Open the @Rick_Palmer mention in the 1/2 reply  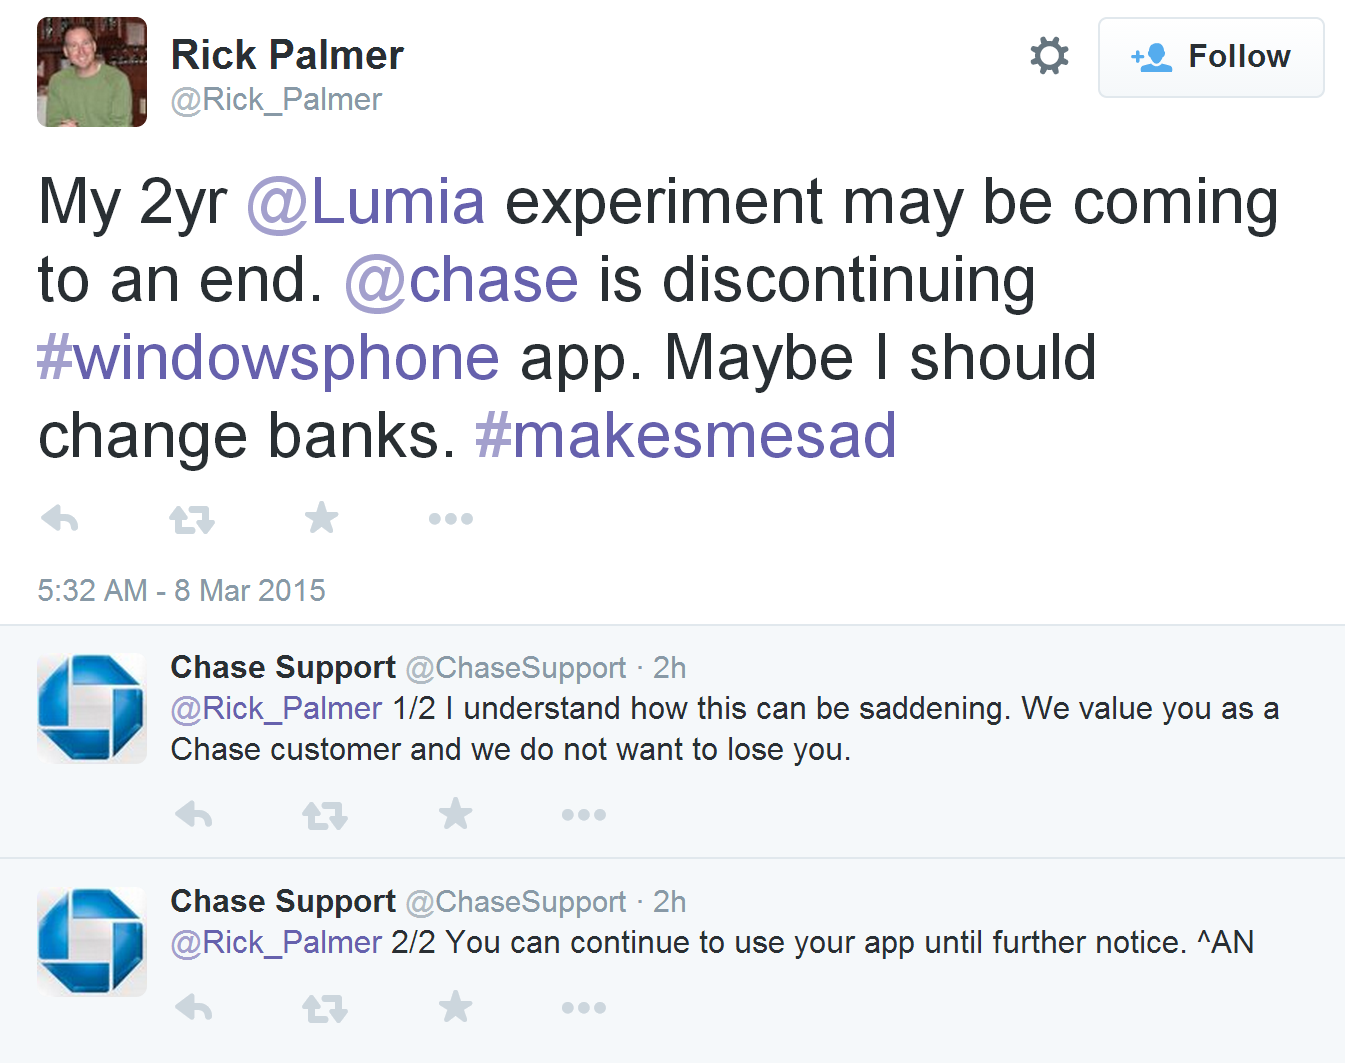pyautogui.click(x=276, y=709)
